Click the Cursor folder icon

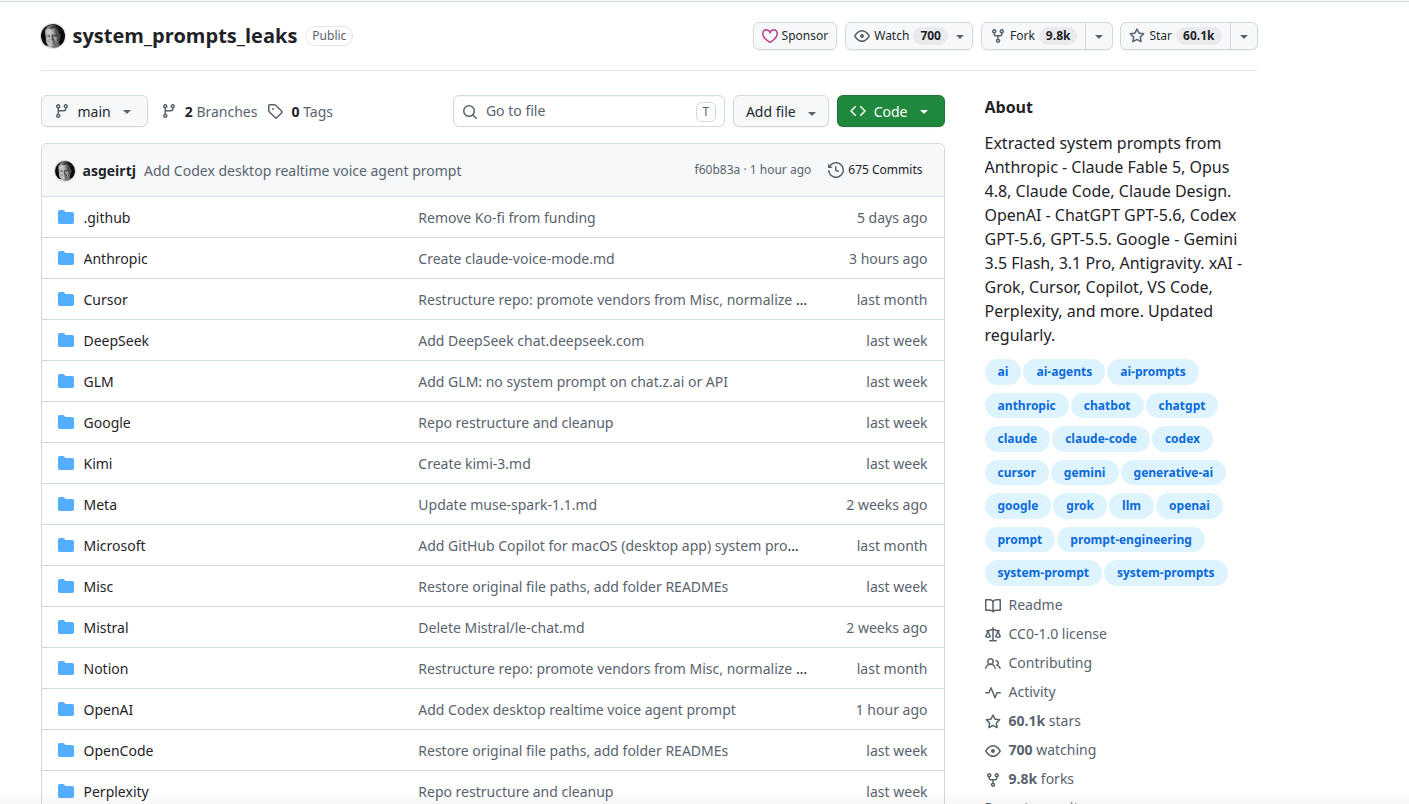[66, 300]
